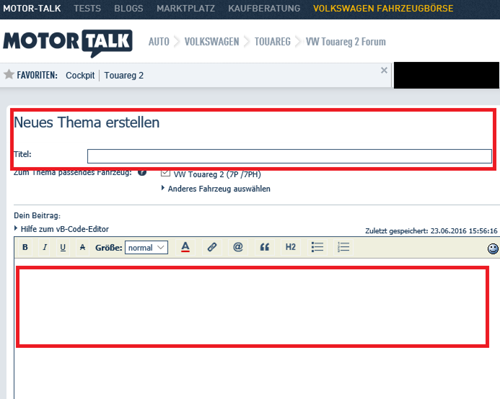Open the TESTS menu item
Viewport: 500px width, 399px height.
(87, 8)
